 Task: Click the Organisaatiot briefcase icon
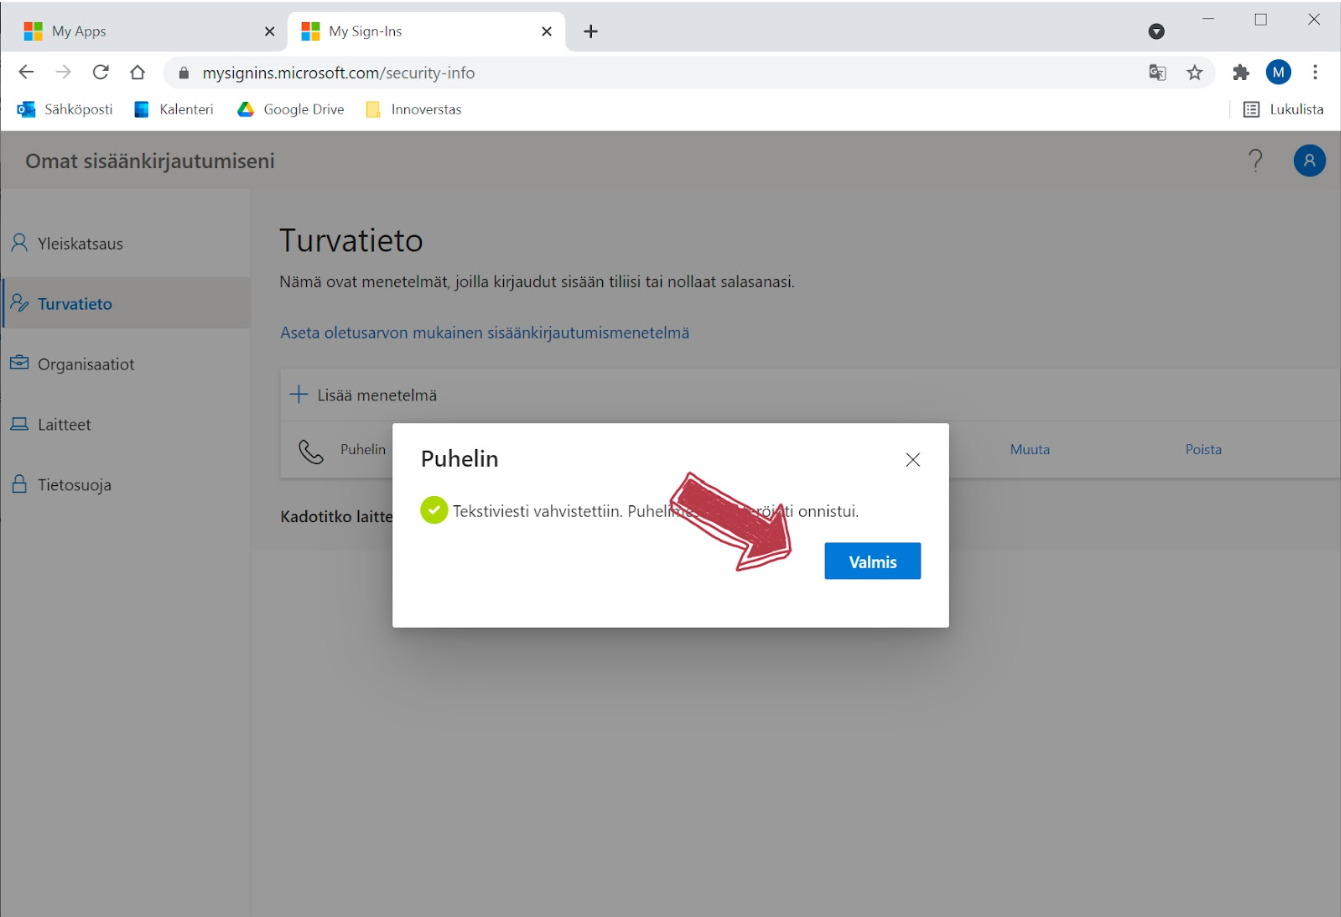19,363
